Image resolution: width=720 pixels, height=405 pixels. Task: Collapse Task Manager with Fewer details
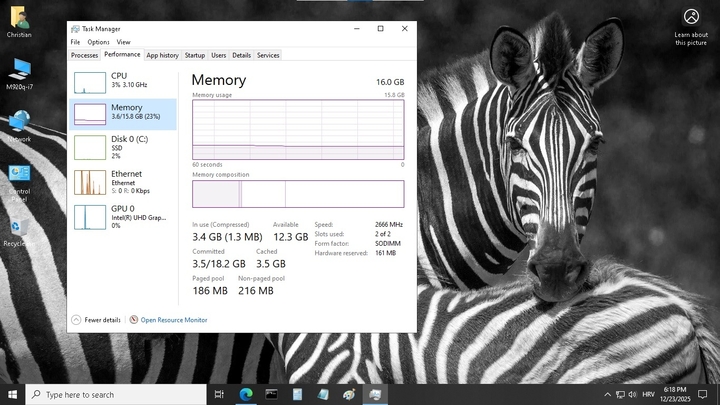tap(96, 320)
